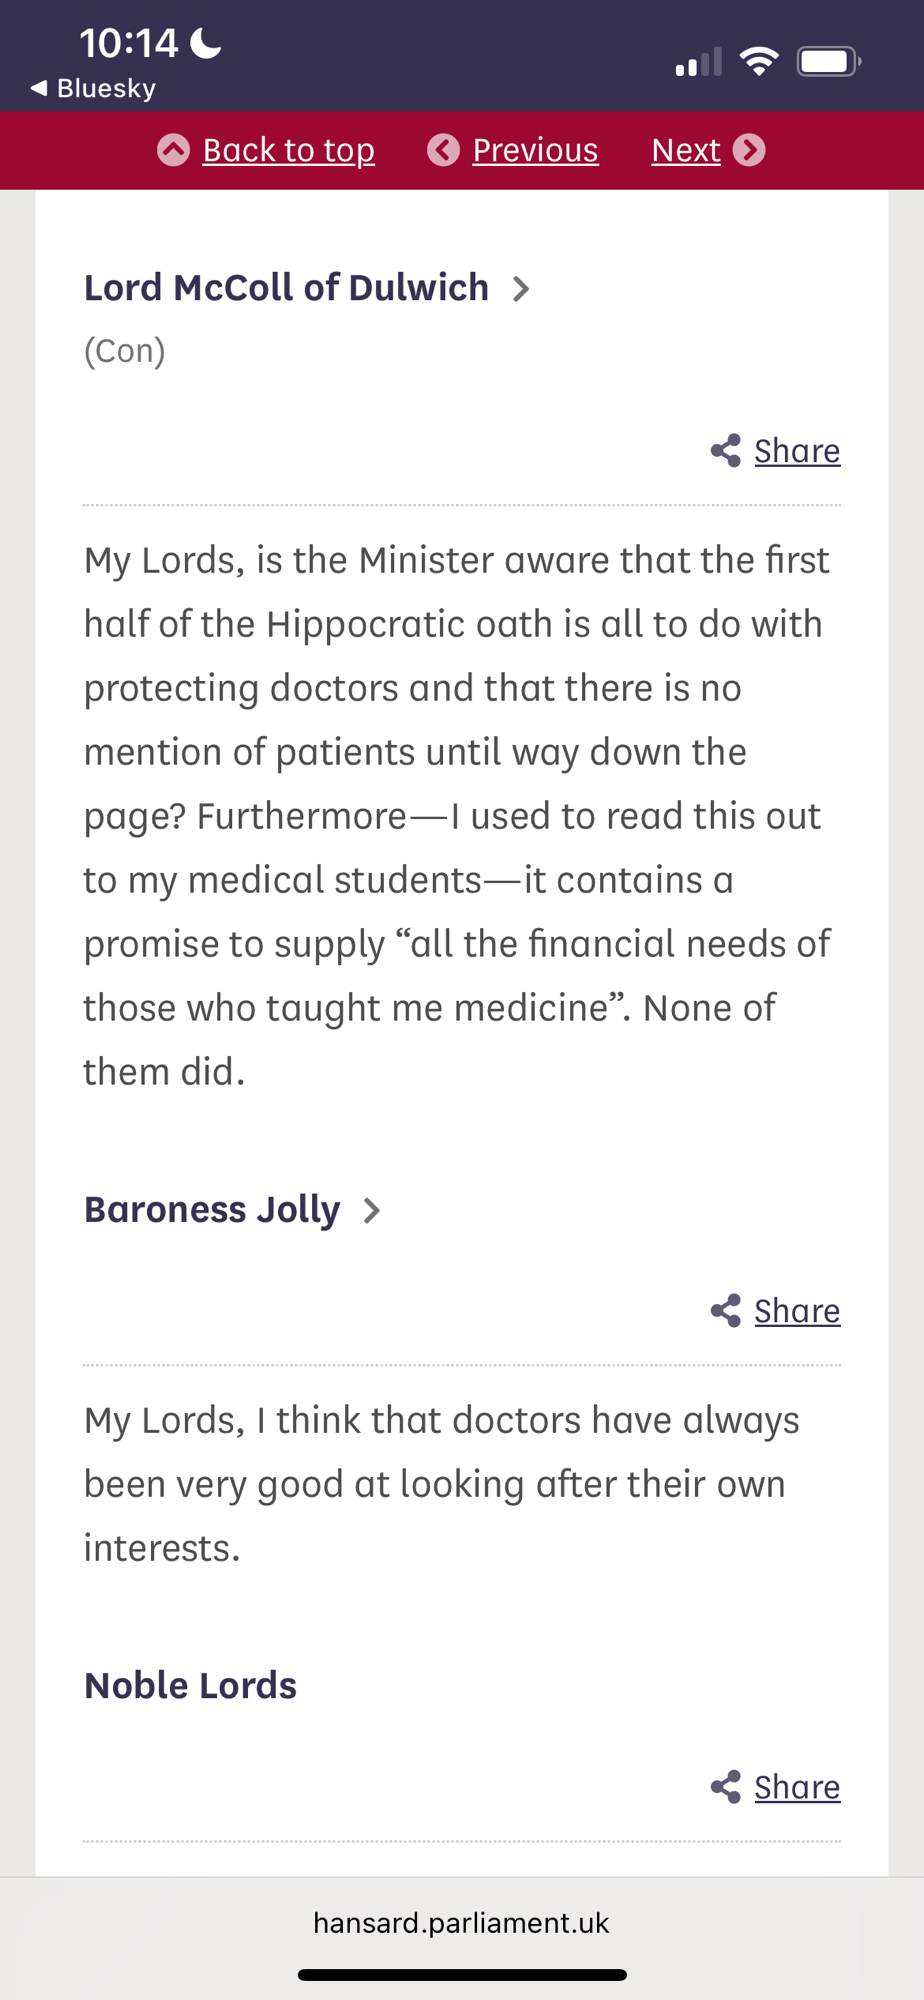This screenshot has width=924, height=2000.
Task: Open Lord McColl of Dulwich profile
Action: click(286, 288)
